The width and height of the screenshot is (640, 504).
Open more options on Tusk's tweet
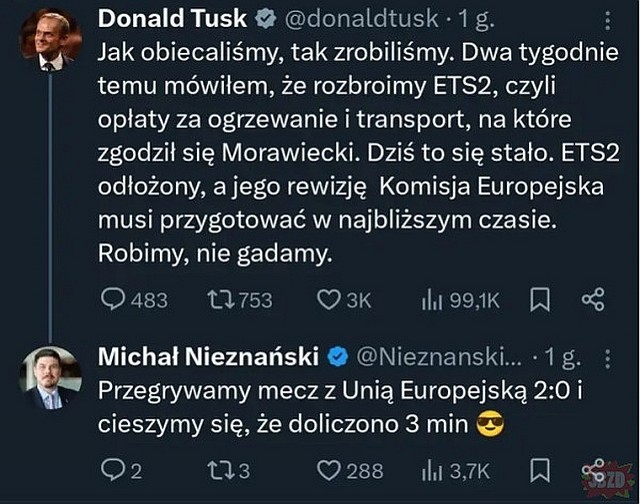[609, 22]
